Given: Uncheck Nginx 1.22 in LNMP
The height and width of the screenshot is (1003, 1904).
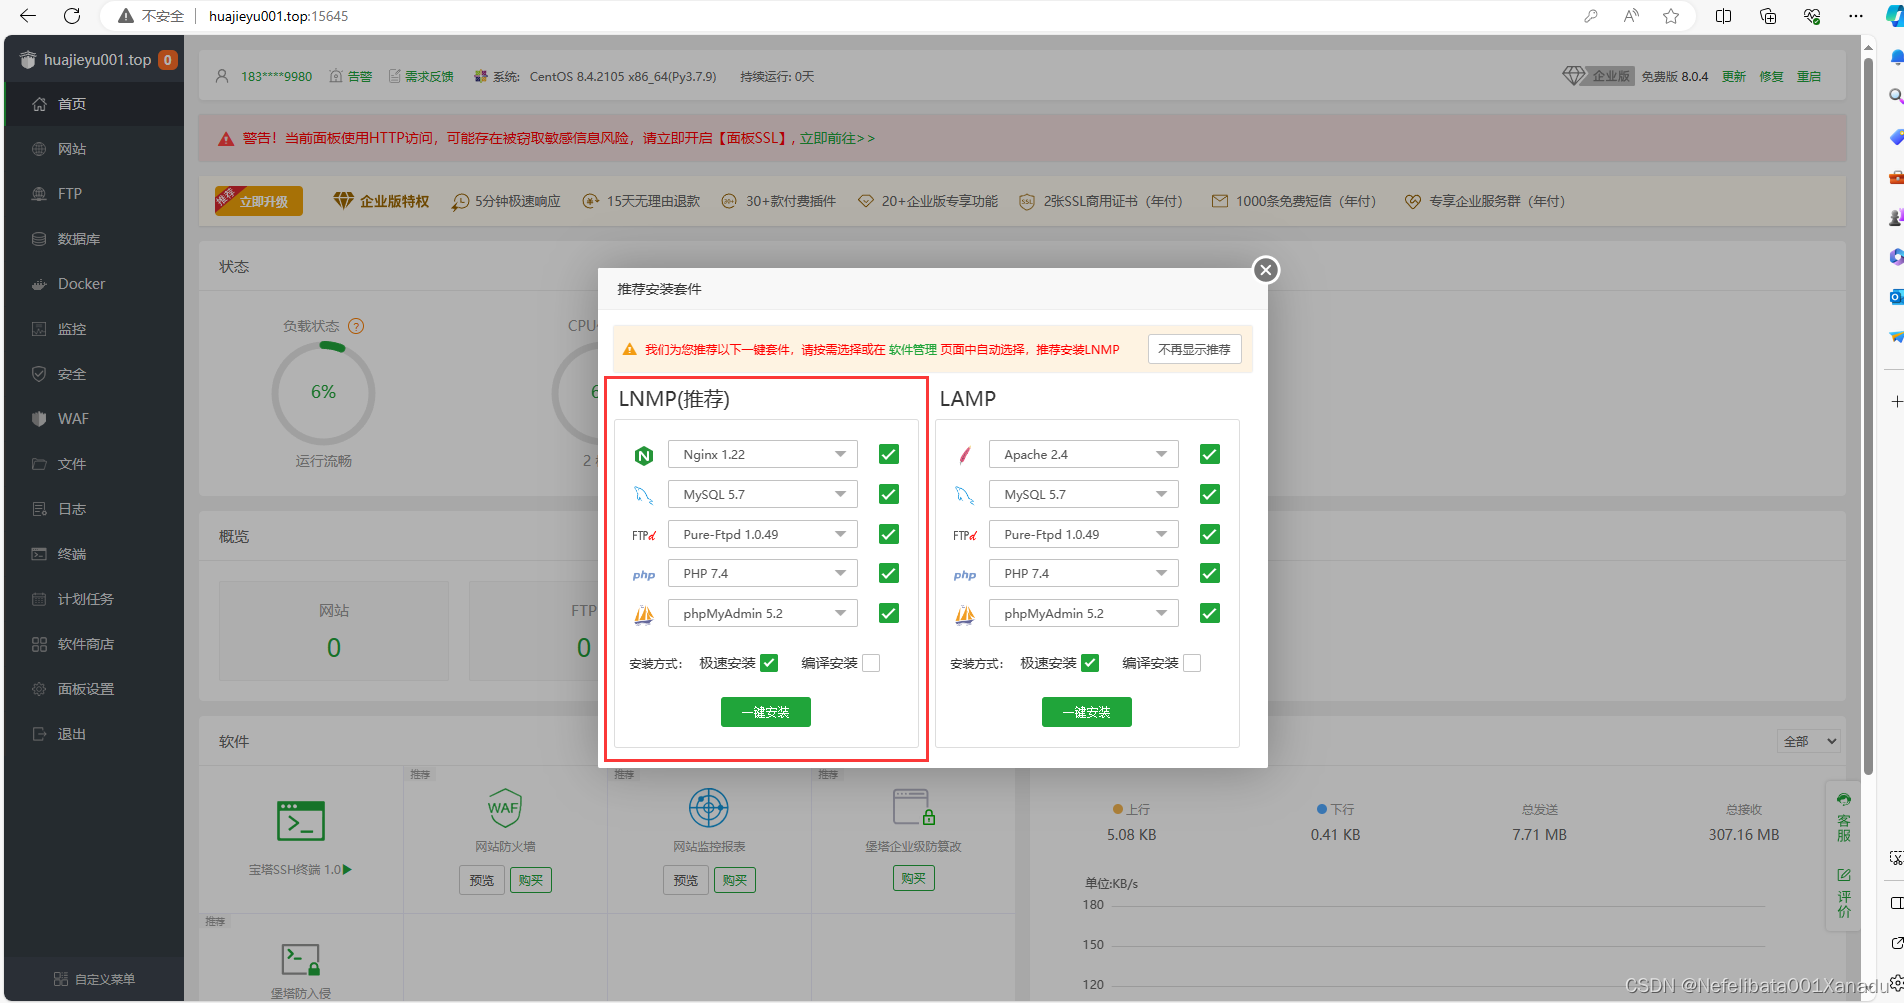Looking at the screenshot, I should click(x=888, y=454).
